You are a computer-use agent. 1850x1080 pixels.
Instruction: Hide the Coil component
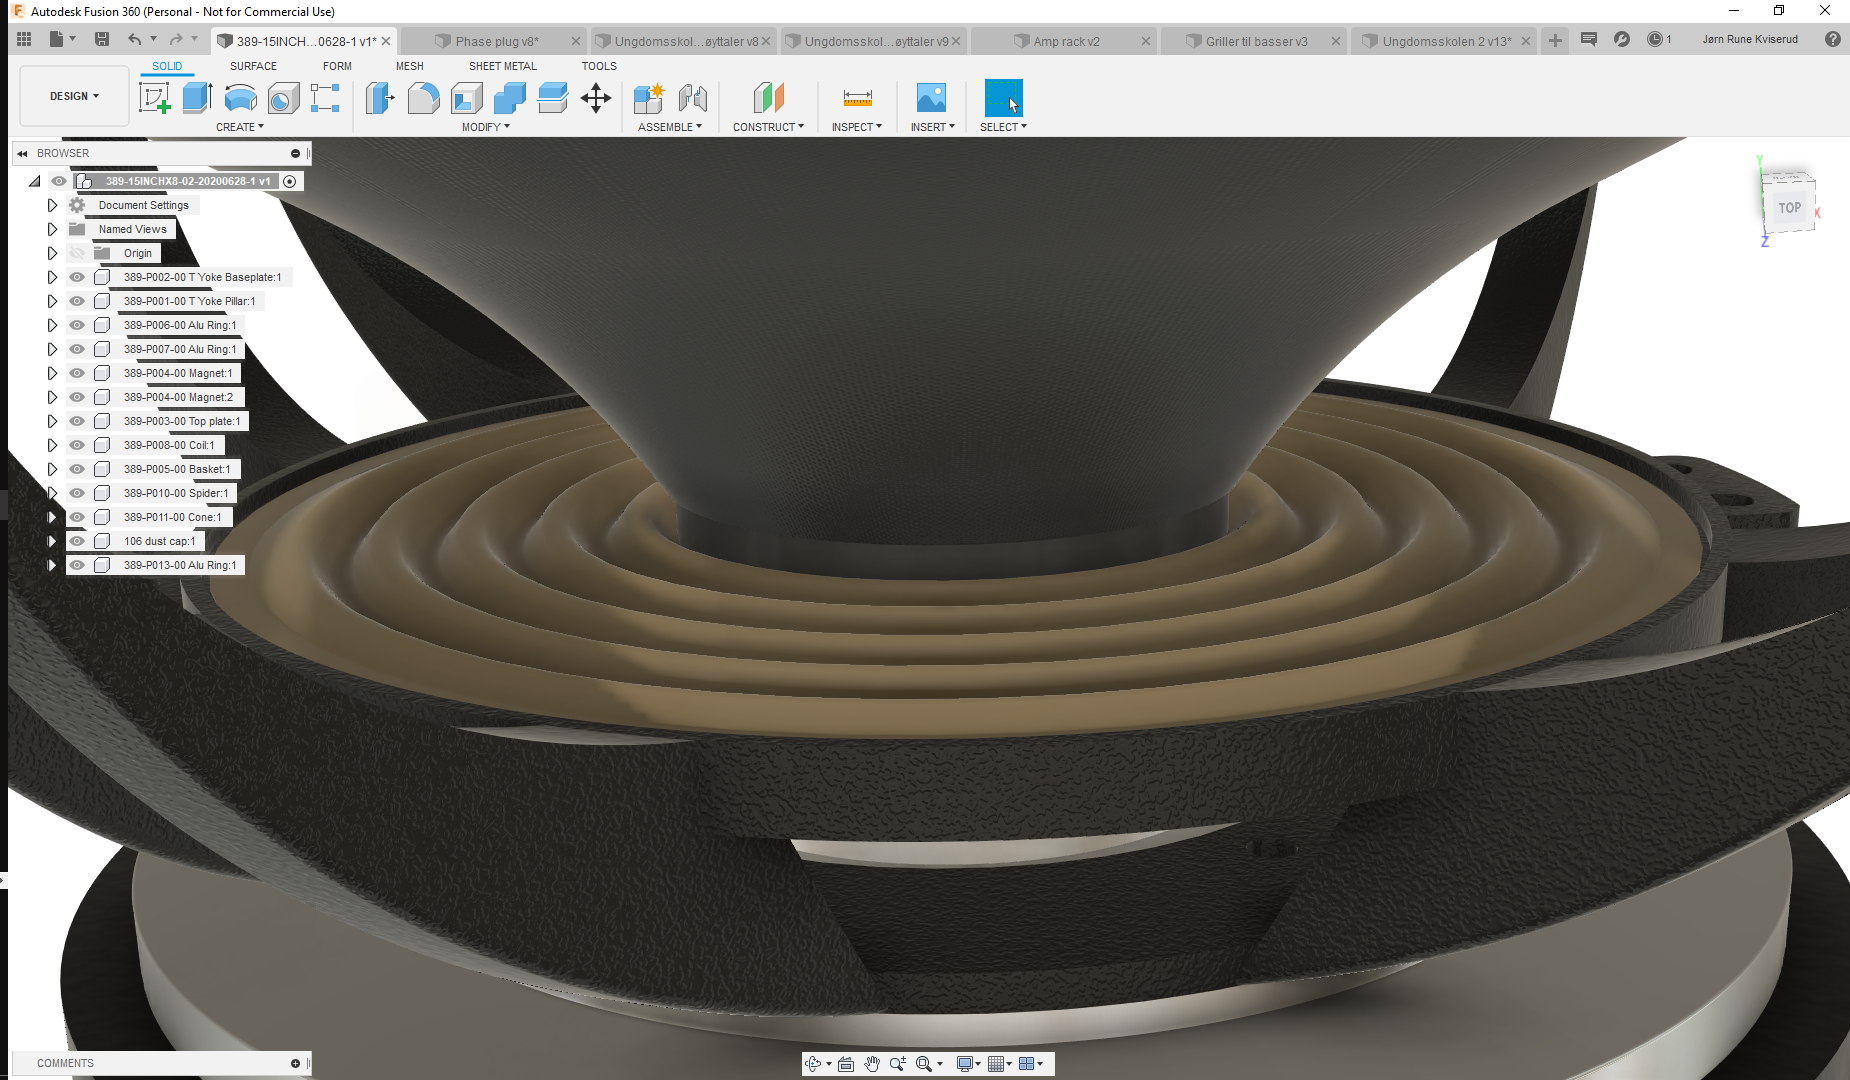click(x=77, y=445)
